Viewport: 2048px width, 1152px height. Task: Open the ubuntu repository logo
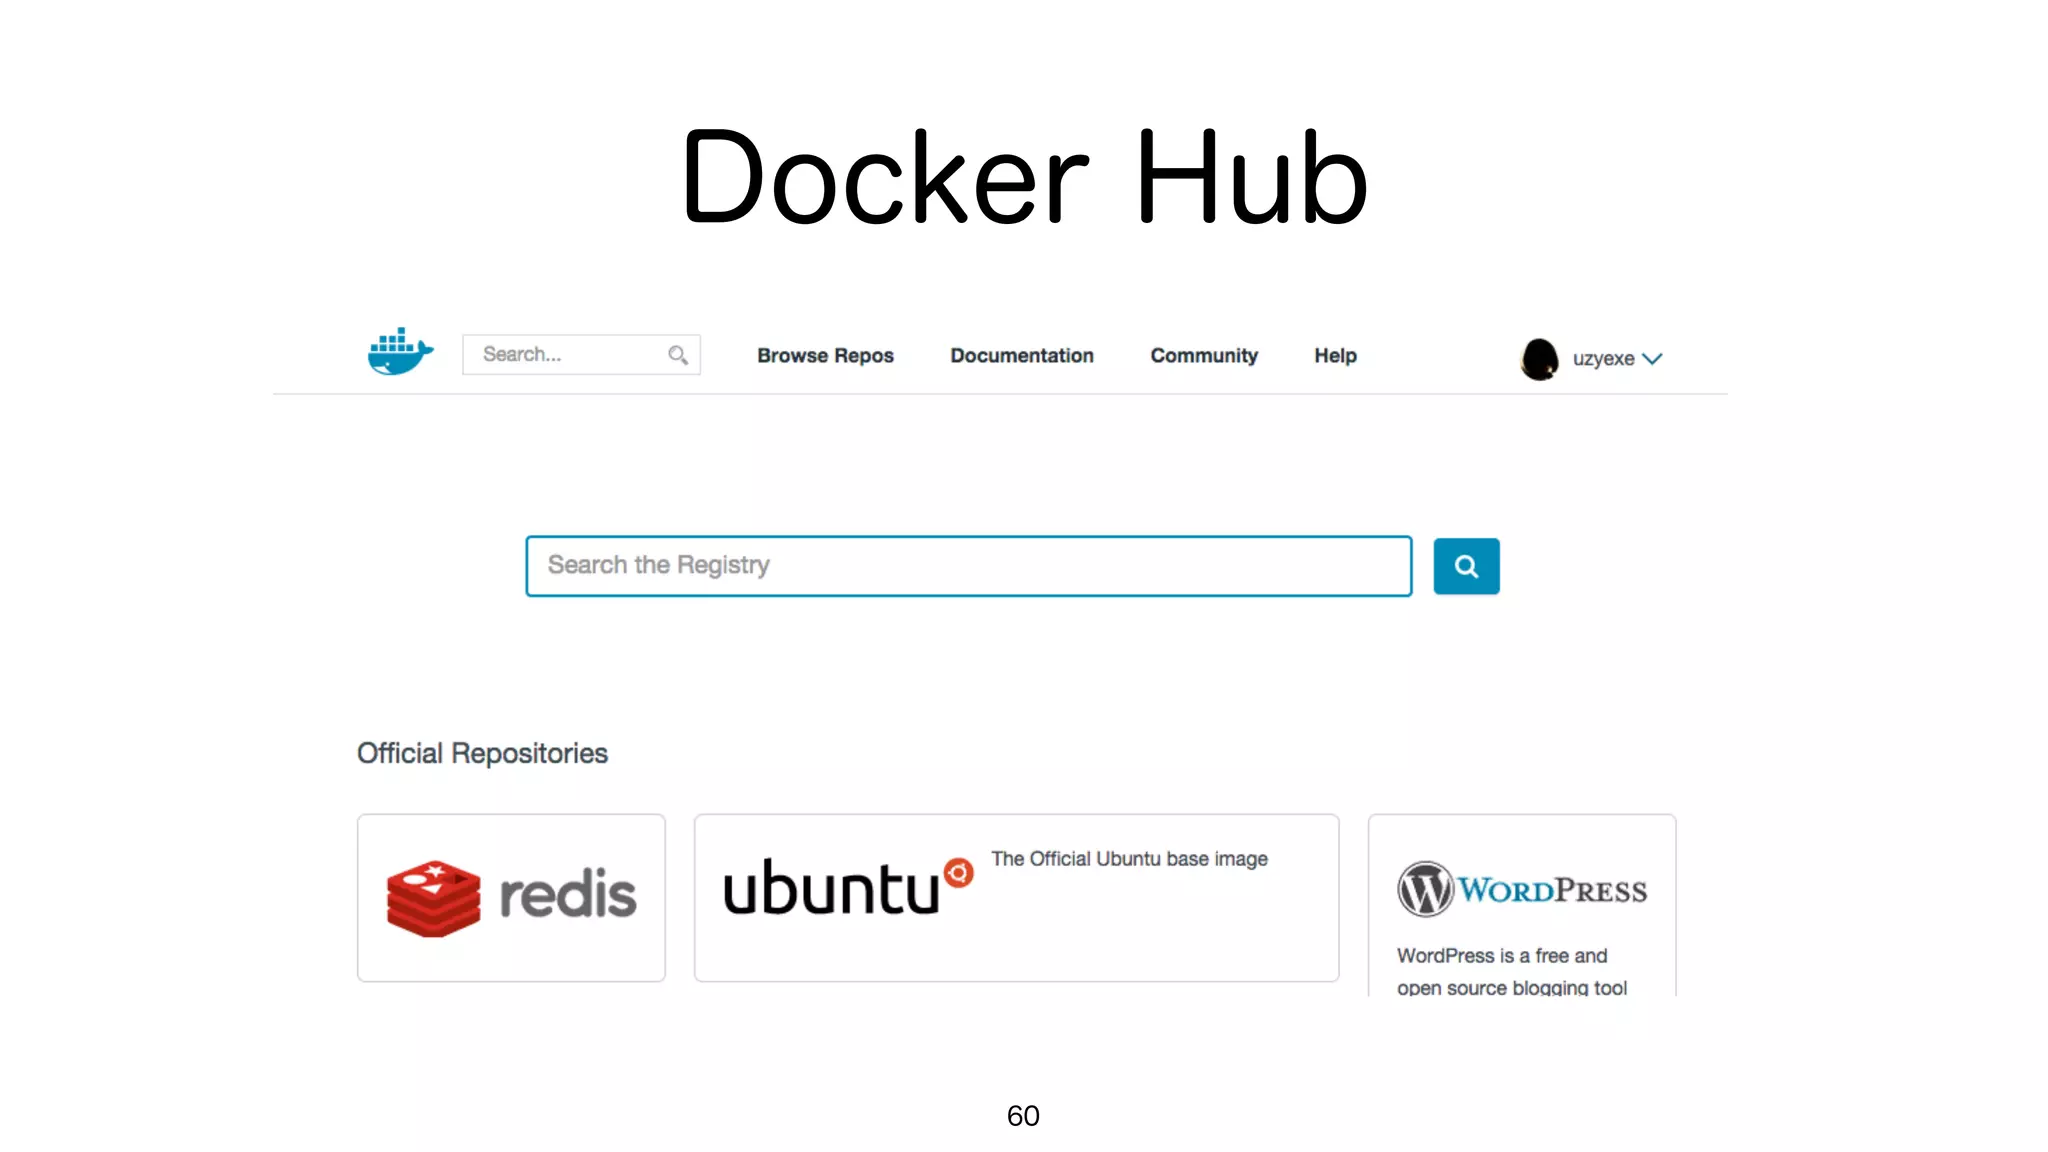pos(848,887)
